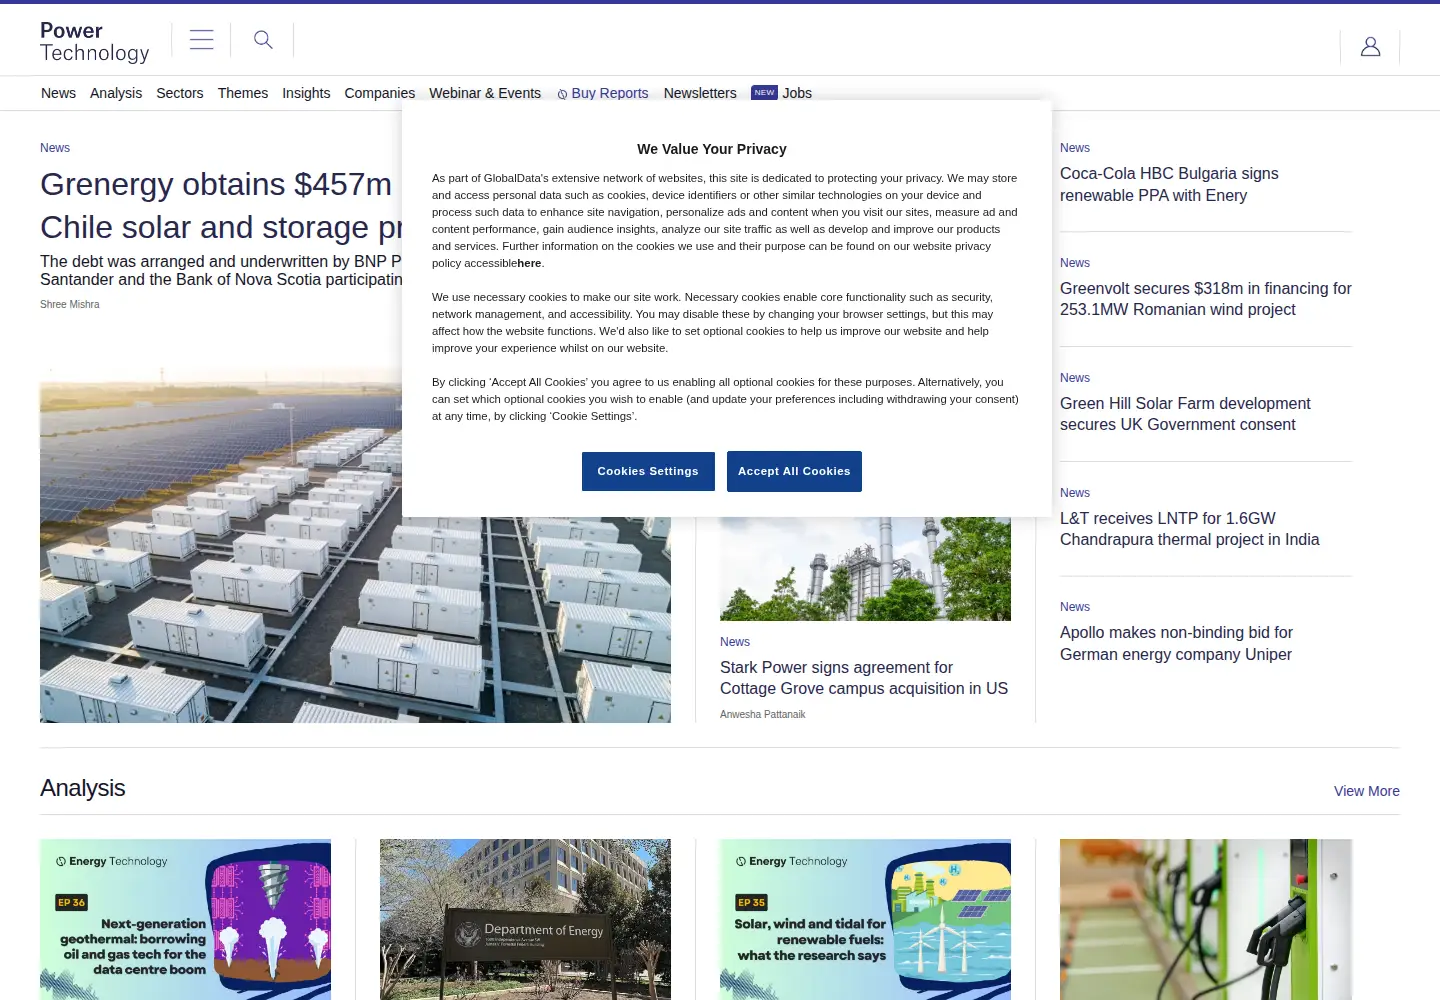Click the NEW badge beside Jobs
The height and width of the screenshot is (1000, 1440).
[x=764, y=93]
